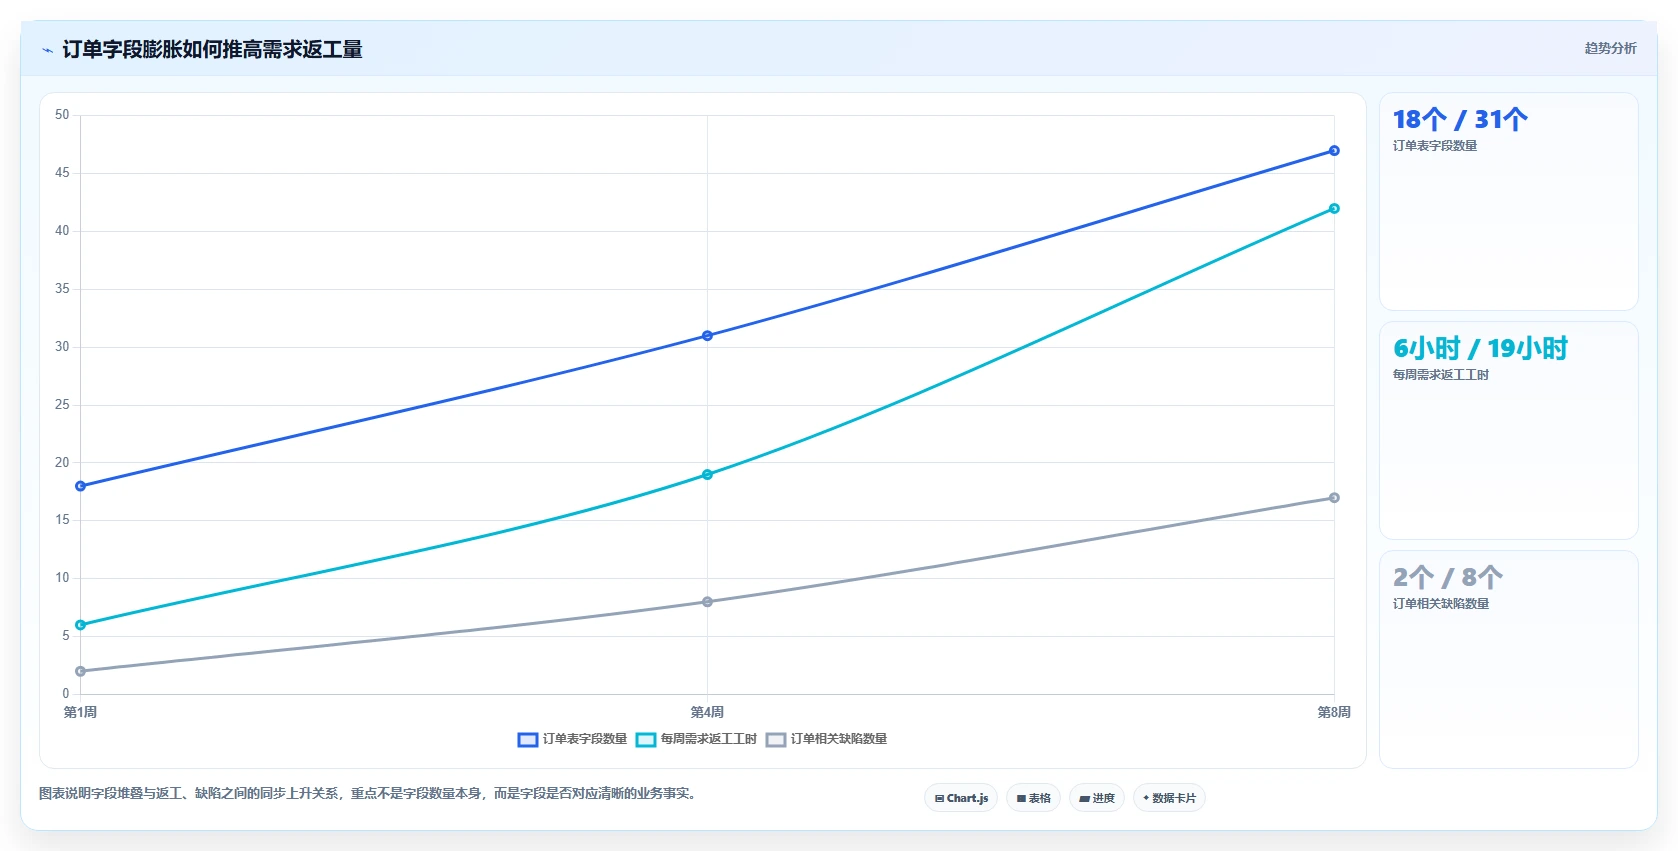Click the 18个 / 31个 card value
This screenshot has width=1678, height=851.
click(1460, 120)
